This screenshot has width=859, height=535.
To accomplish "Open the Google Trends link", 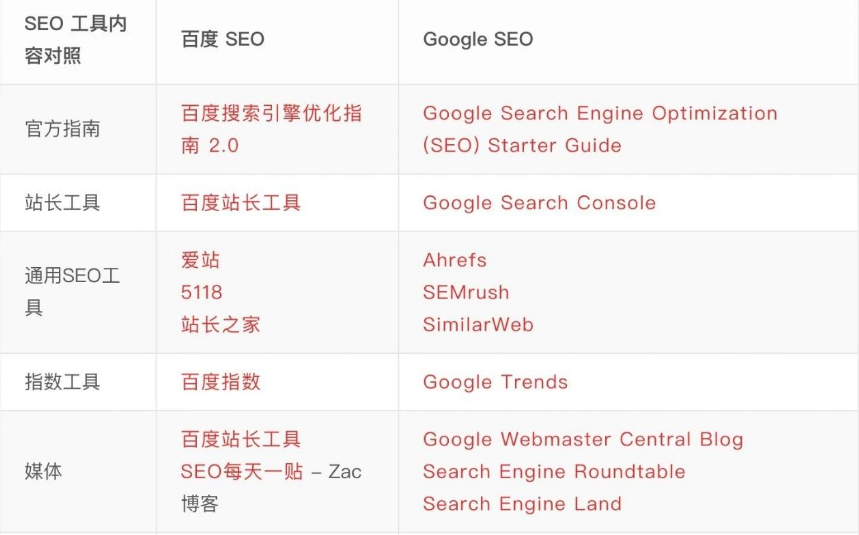I will pos(495,382).
